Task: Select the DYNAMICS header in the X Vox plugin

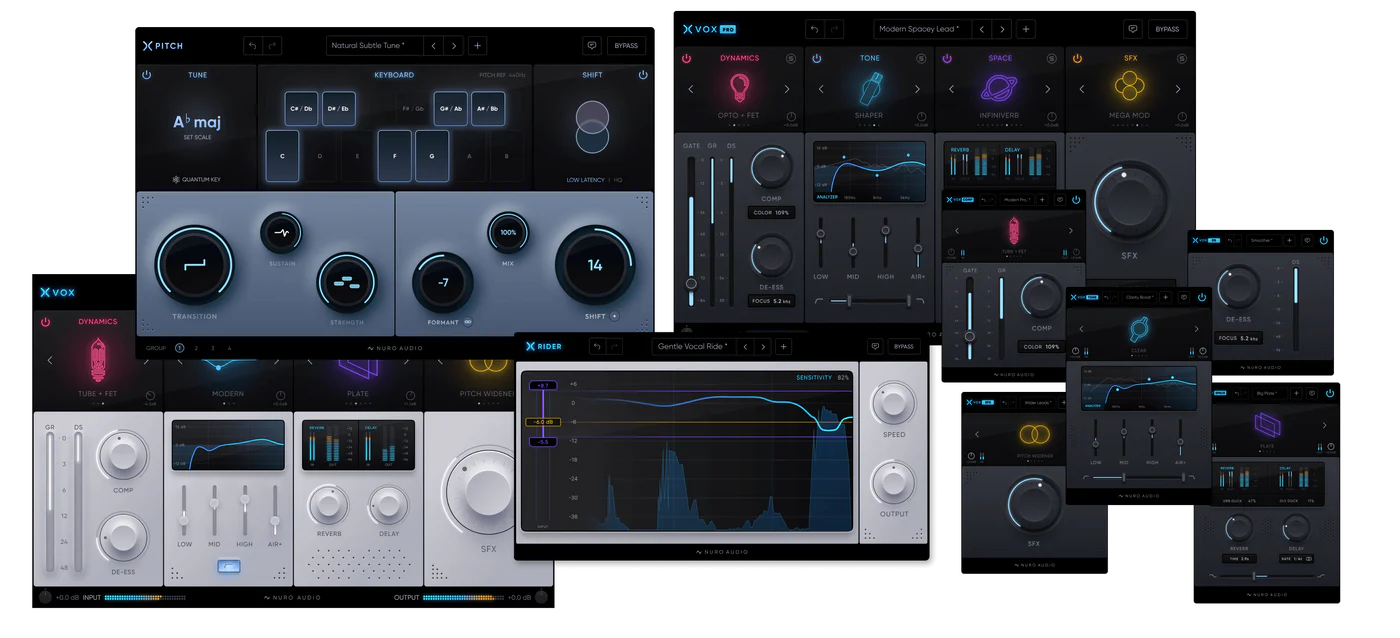Action: point(96,321)
